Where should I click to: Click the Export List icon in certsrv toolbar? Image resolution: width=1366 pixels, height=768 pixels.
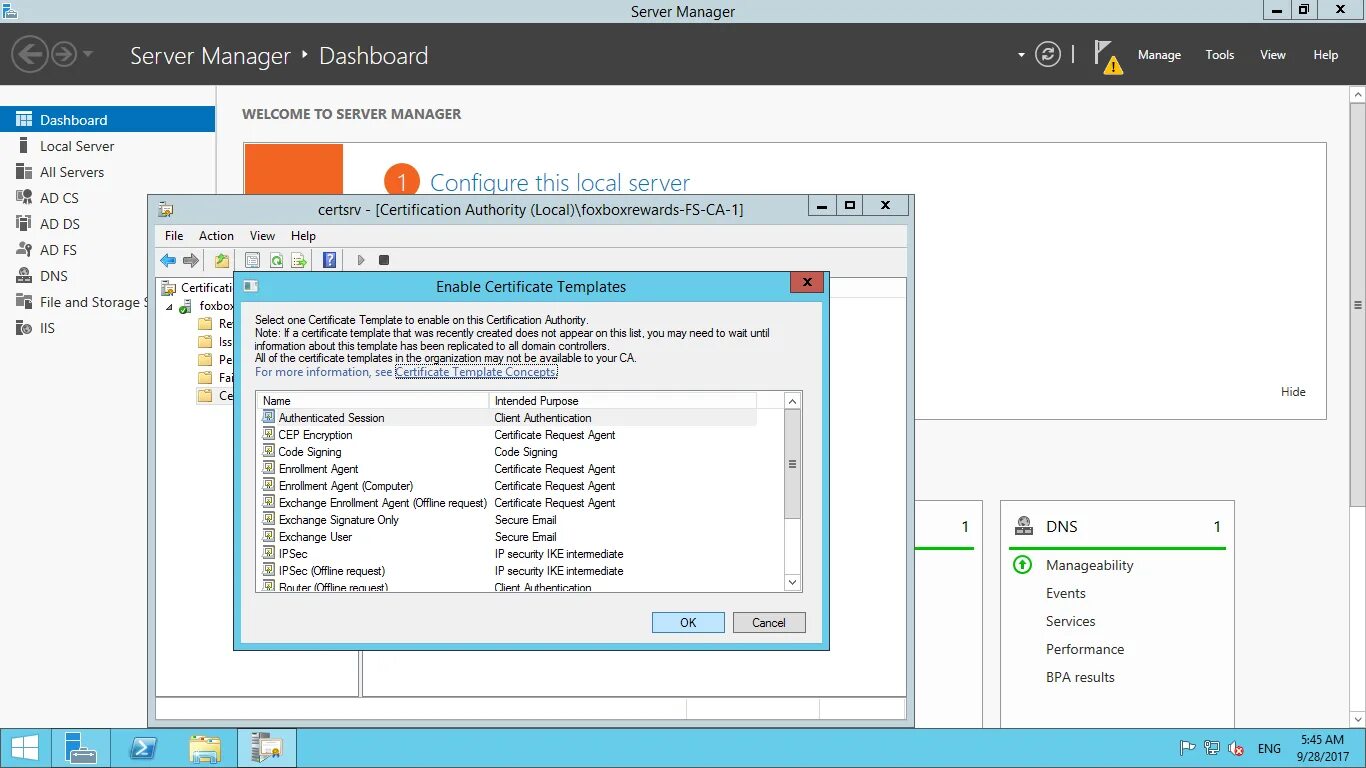299,260
